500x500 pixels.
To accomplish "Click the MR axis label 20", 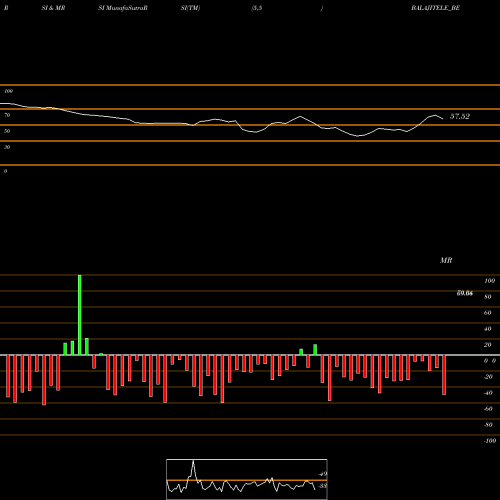I will [x=488, y=345].
